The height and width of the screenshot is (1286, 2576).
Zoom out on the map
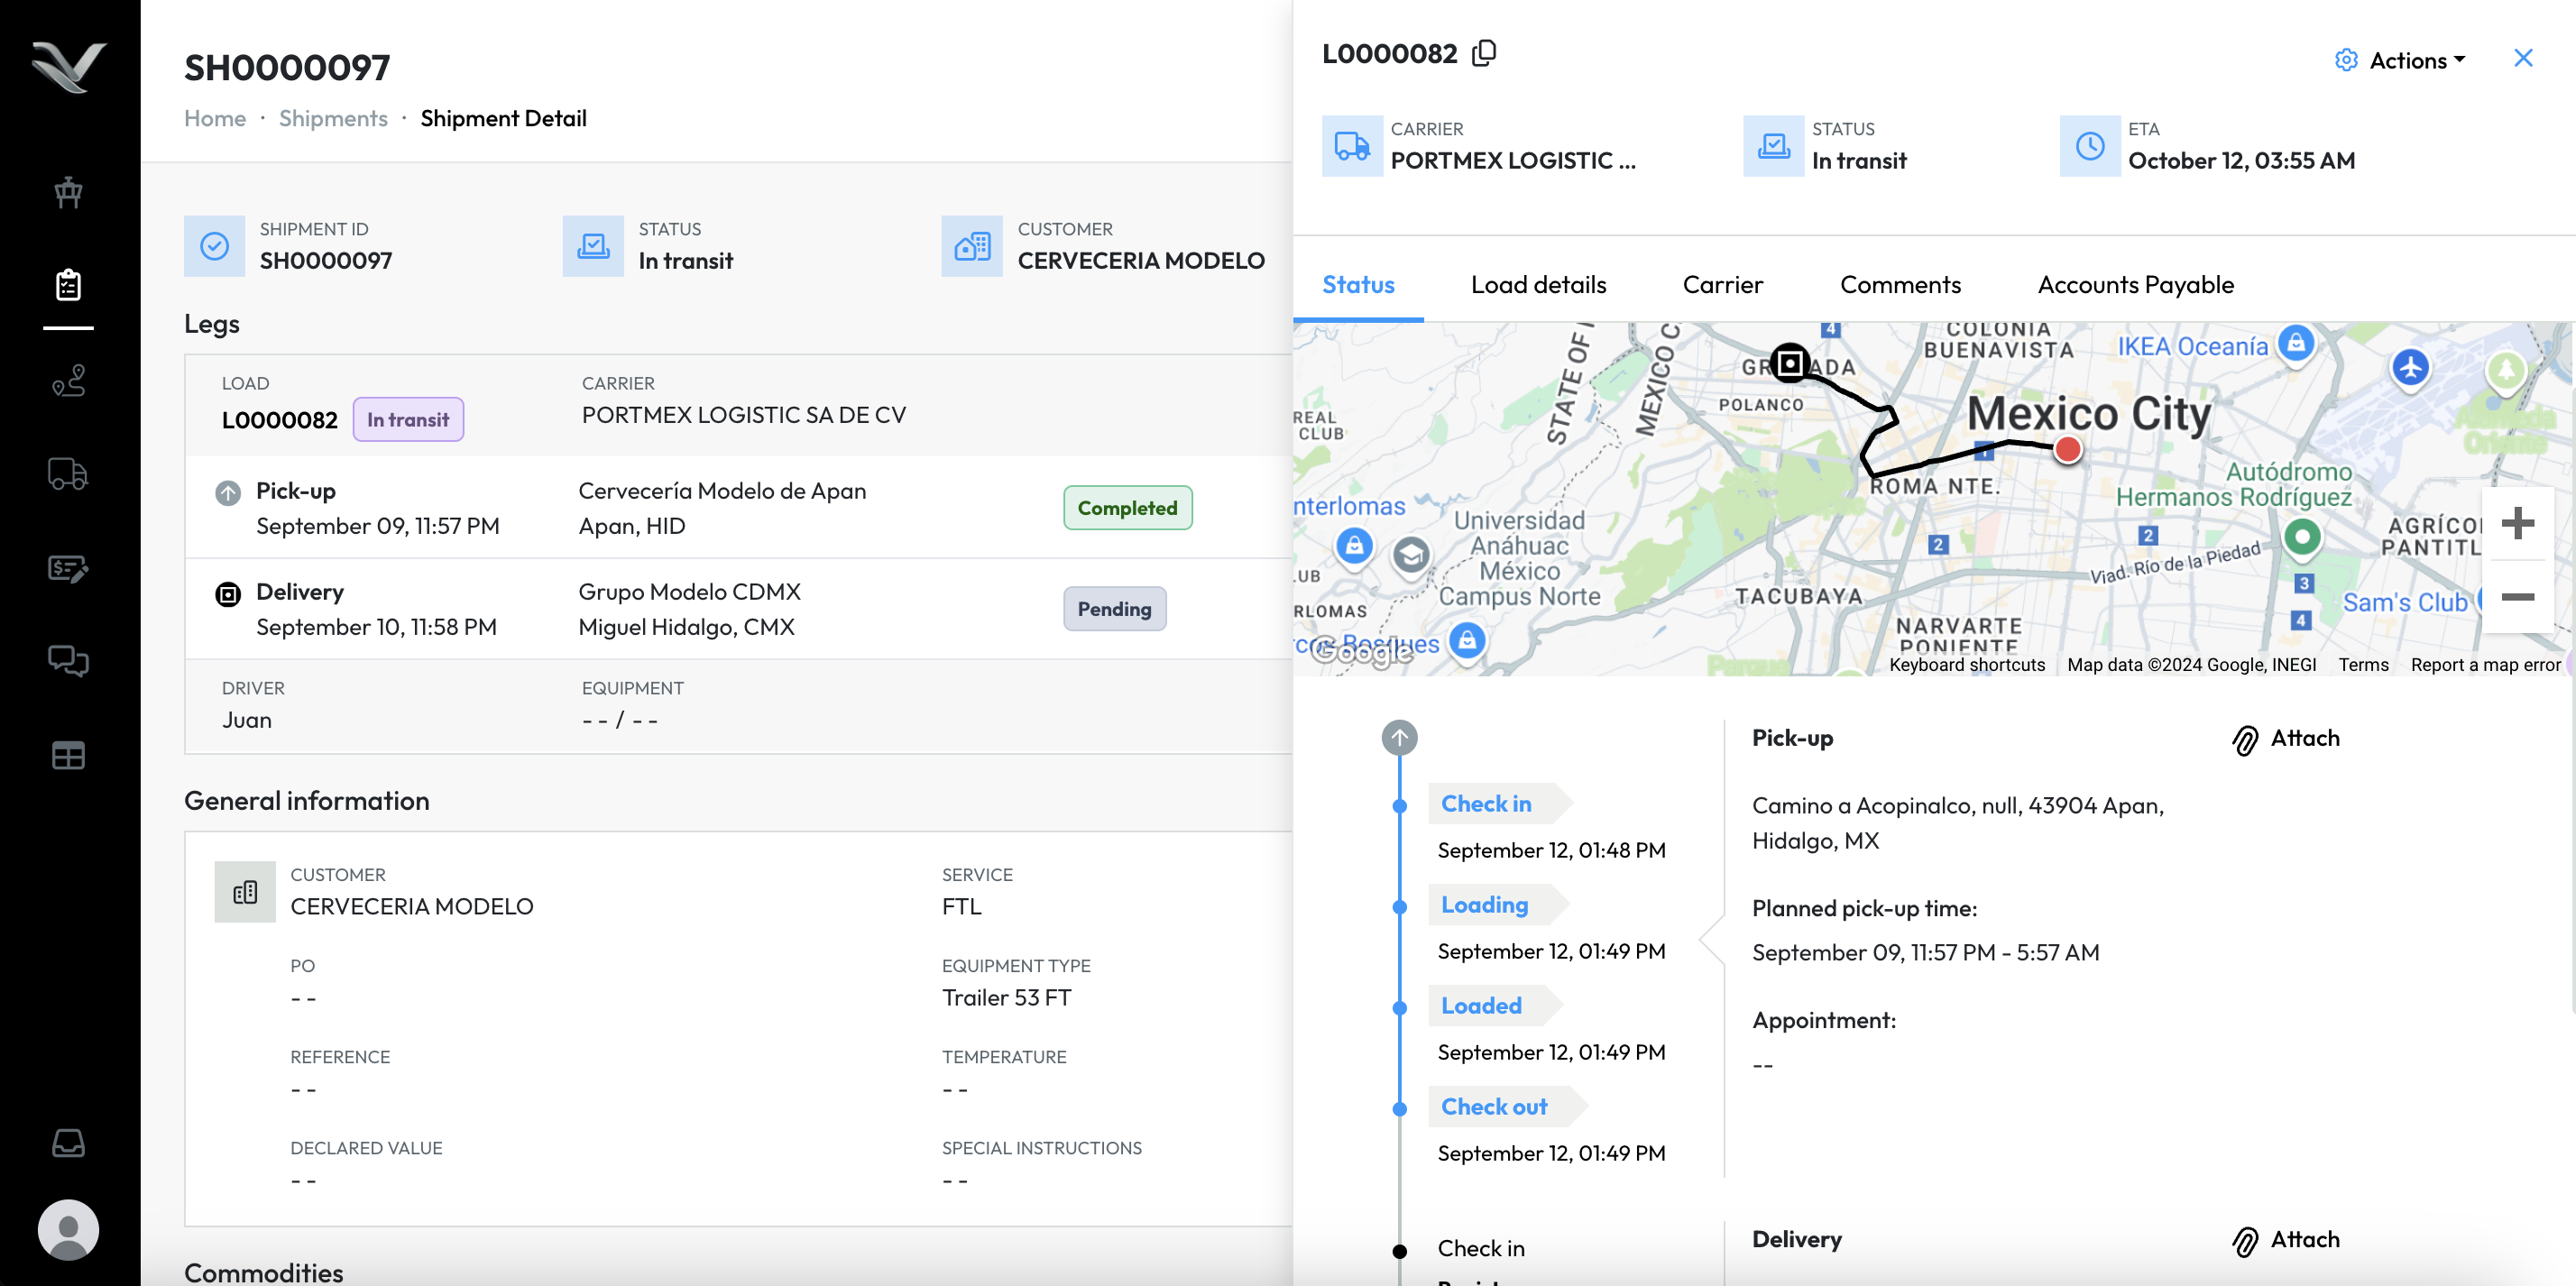[2517, 598]
